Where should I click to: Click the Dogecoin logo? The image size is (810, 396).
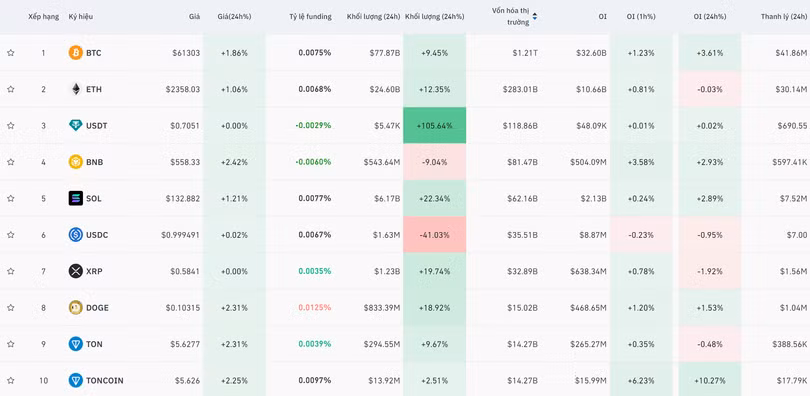(75, 308)
